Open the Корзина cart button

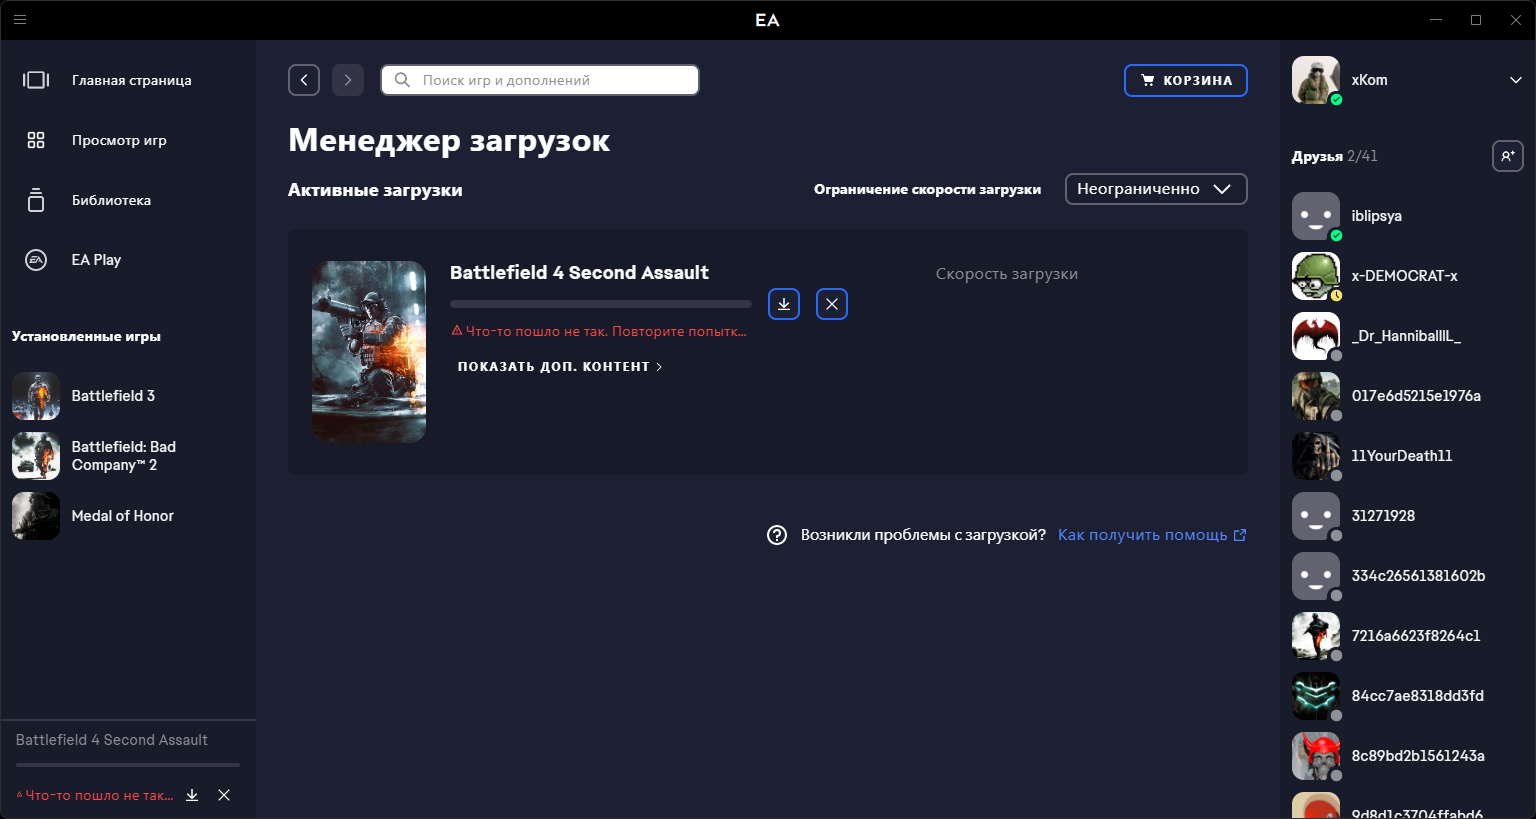(x=1185, y=80)
